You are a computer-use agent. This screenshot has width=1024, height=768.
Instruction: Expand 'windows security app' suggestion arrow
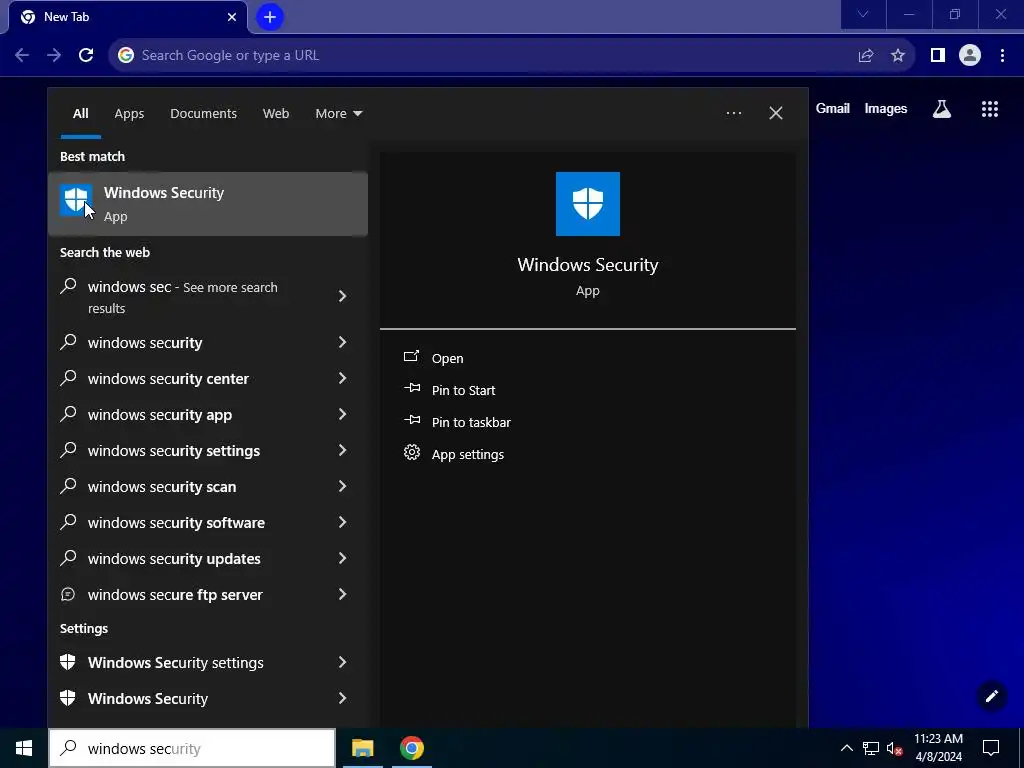point(343,414)
